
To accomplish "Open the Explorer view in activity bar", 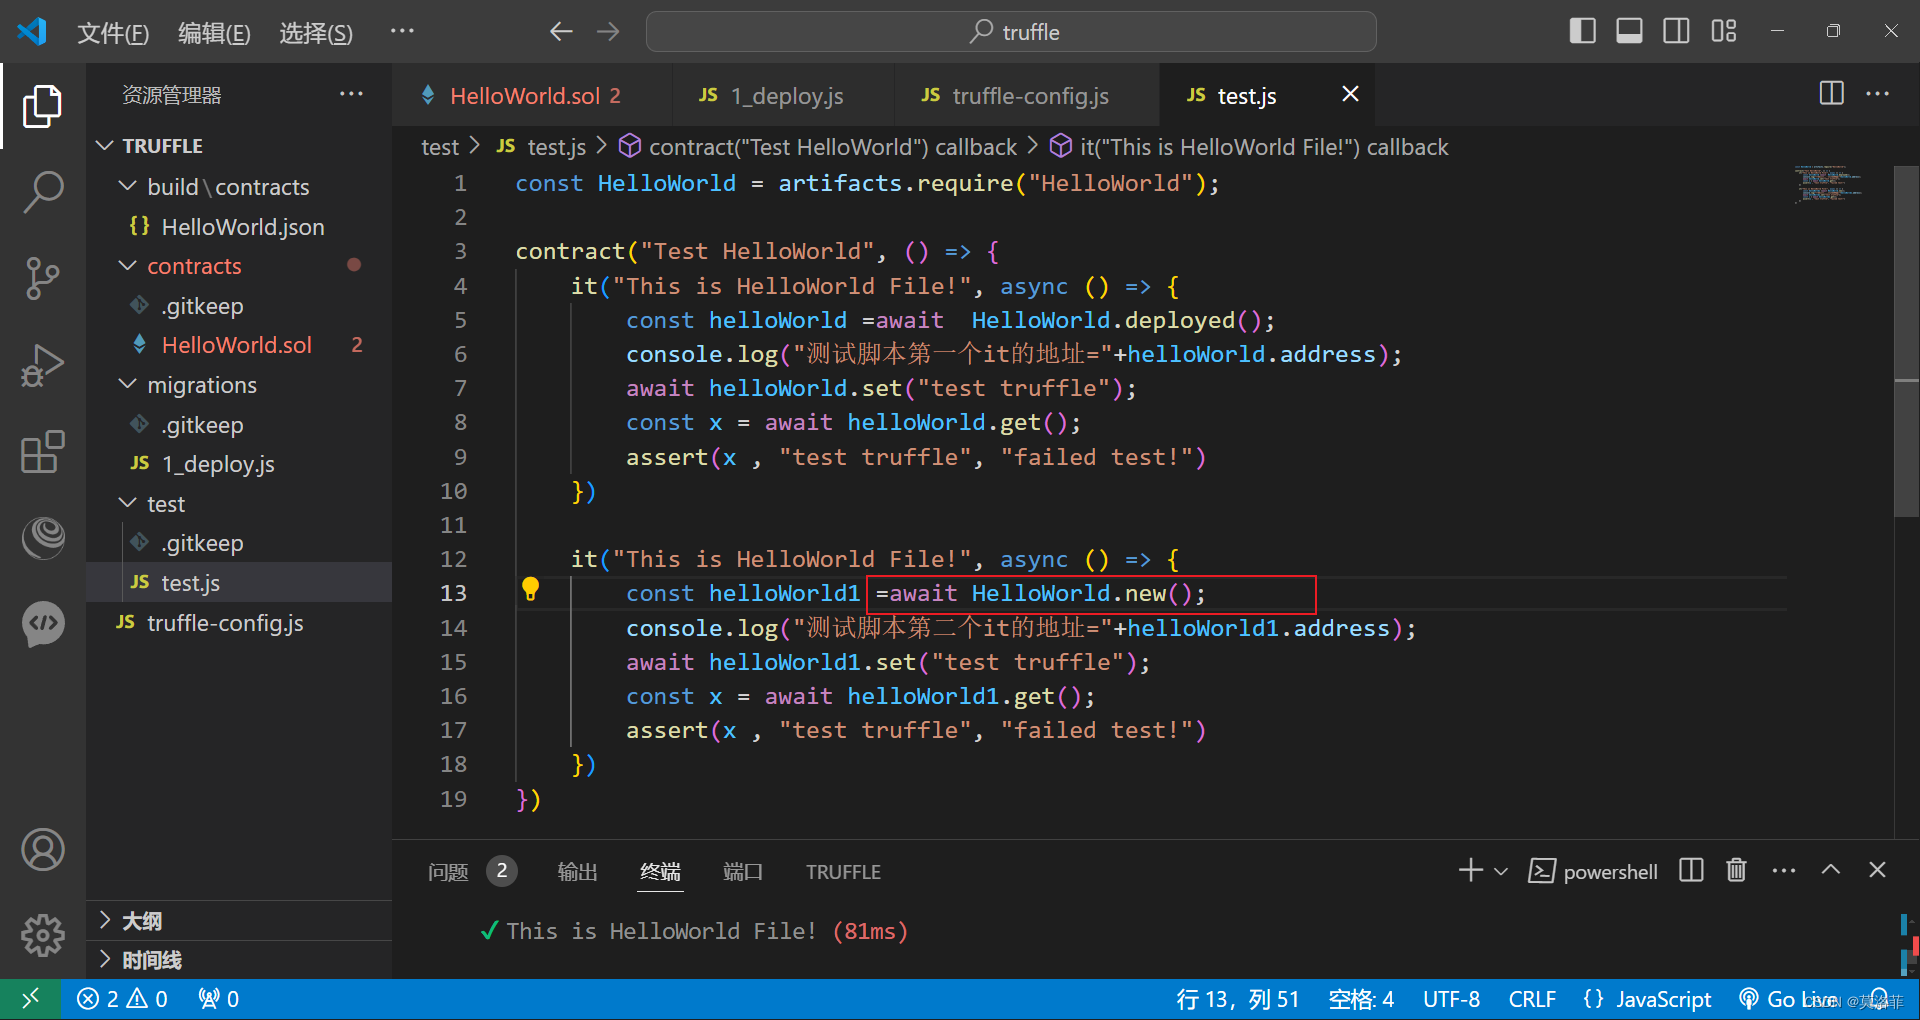I will (x=42, y=106).
